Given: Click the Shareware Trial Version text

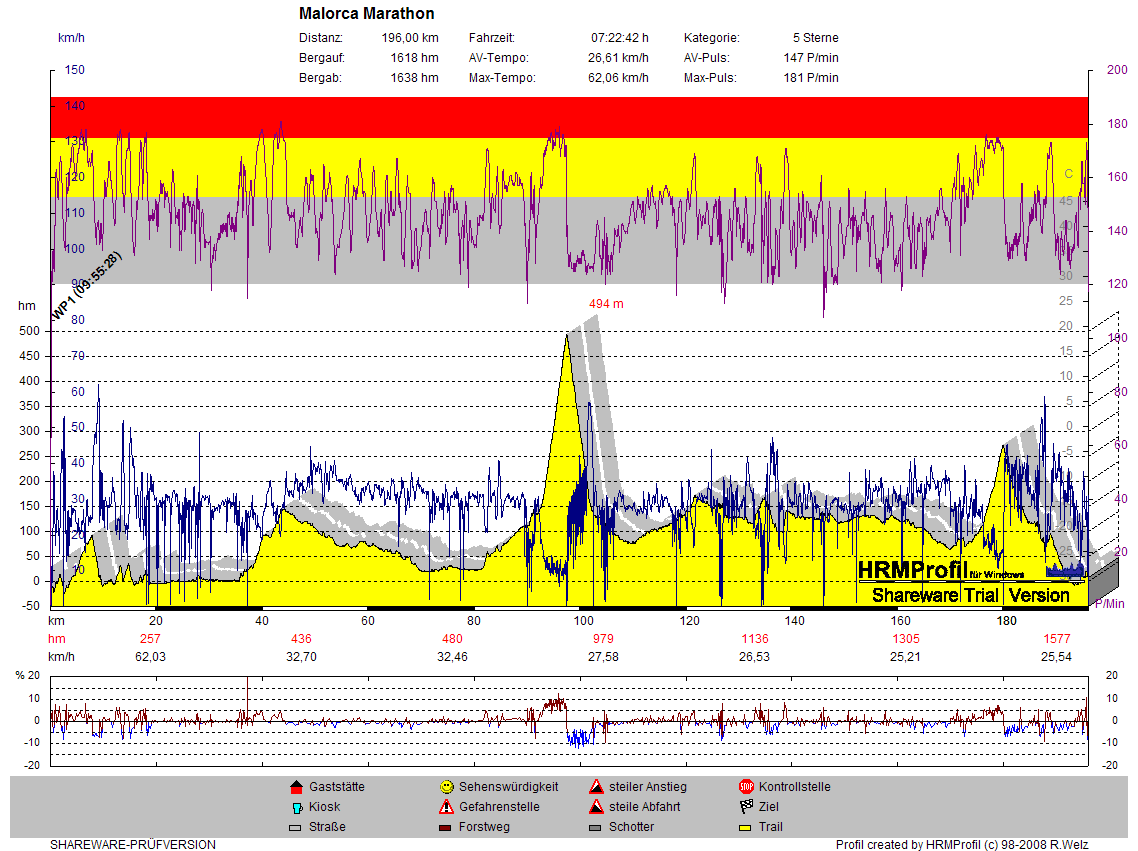Looking at the screenshot, I should click(x=970, y=595).
